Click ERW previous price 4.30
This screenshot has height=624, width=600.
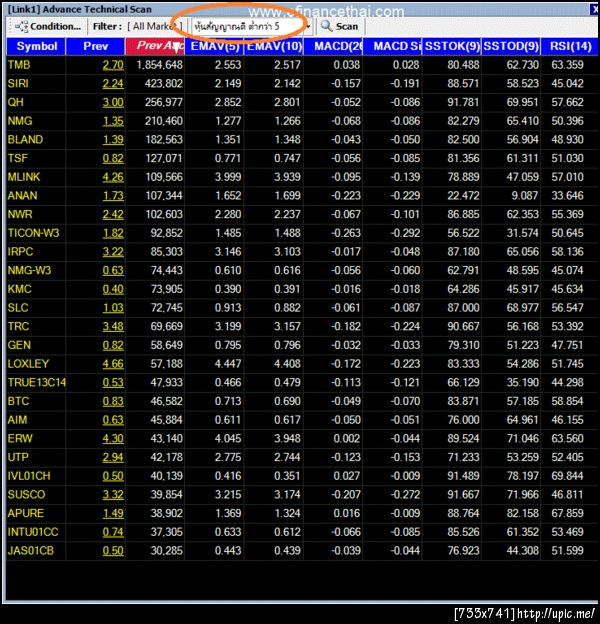pos(113,439)
